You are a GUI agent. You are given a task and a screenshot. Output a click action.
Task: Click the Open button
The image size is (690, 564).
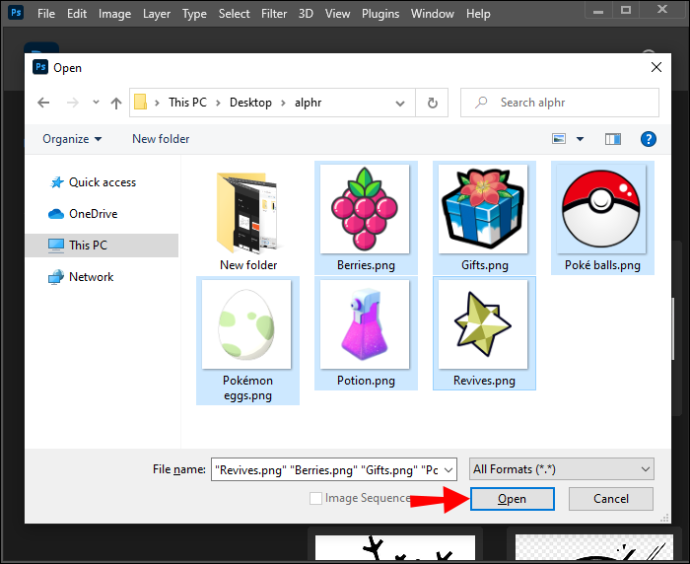pyautogui.click(x=512, y=499)
